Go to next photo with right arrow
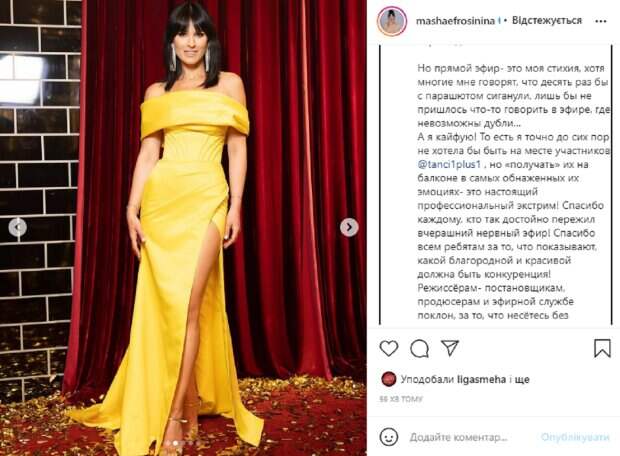 [349, 227]
